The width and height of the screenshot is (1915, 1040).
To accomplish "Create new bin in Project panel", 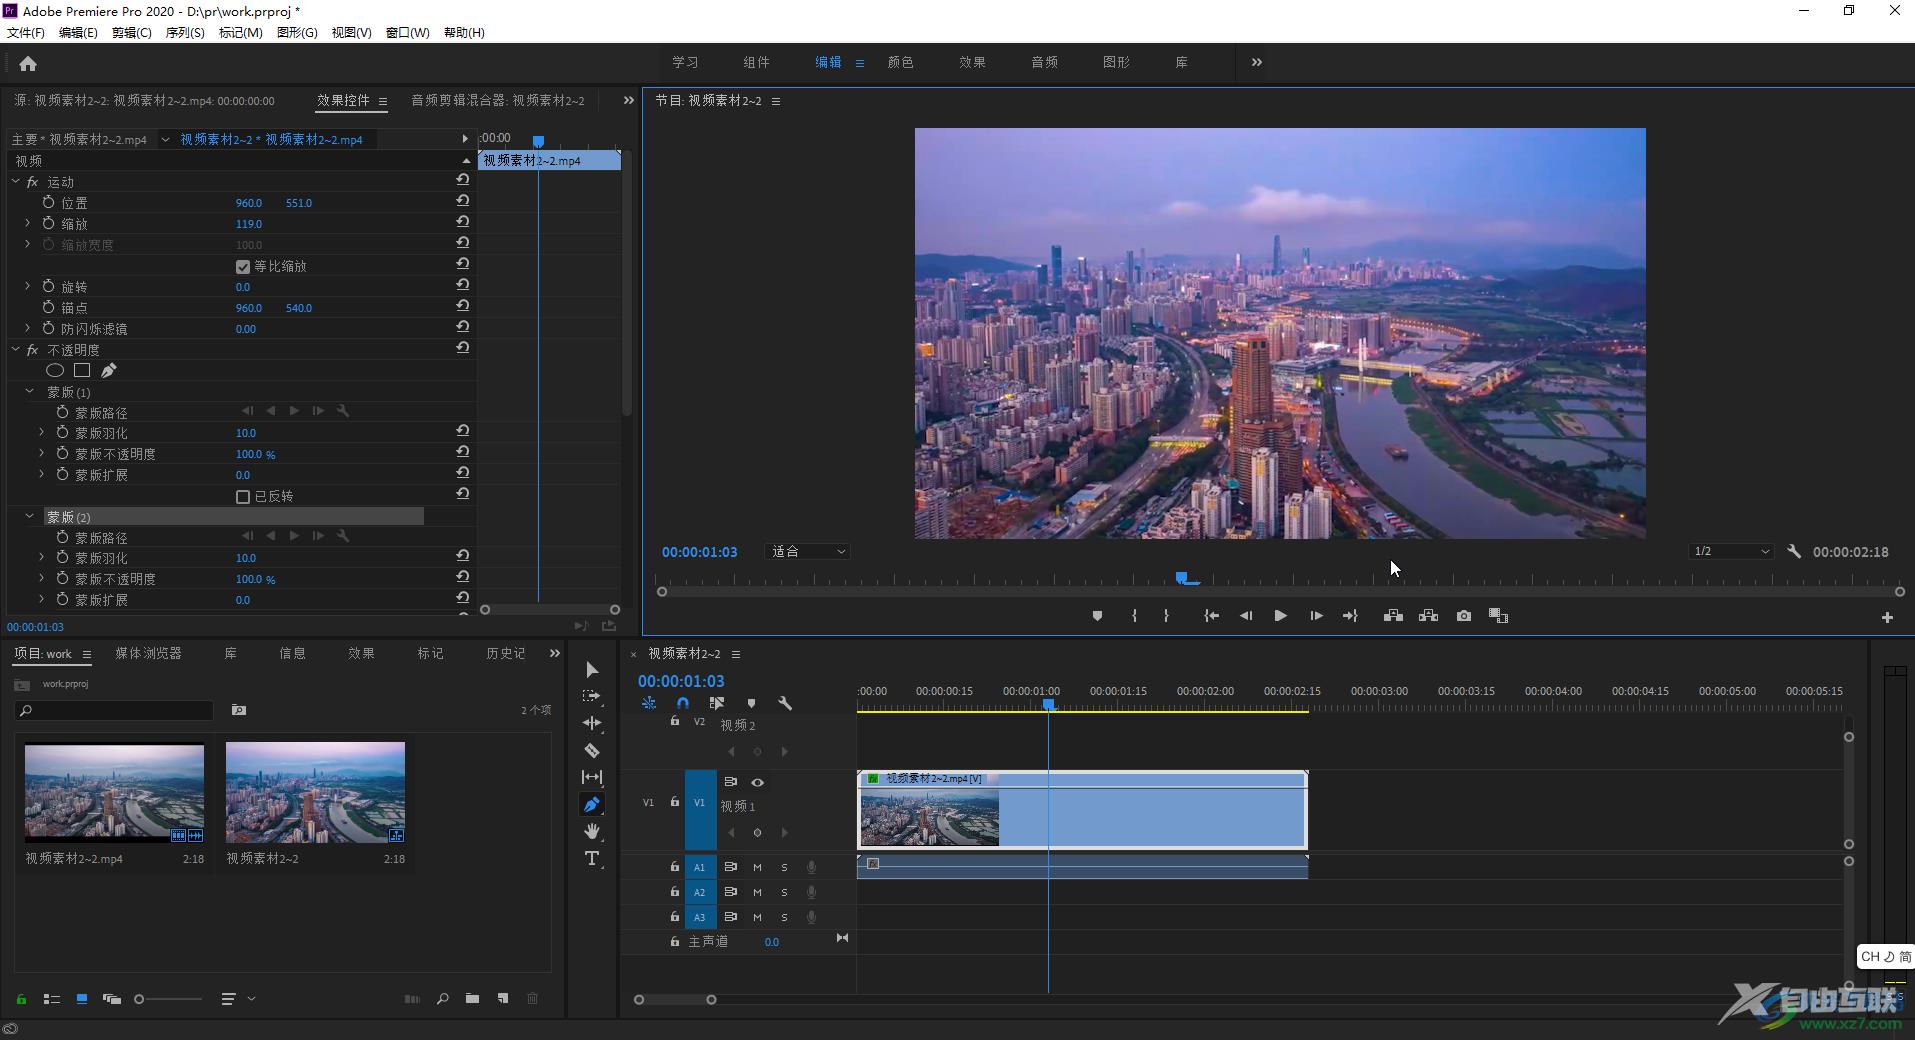I will (x=472, y=998).
